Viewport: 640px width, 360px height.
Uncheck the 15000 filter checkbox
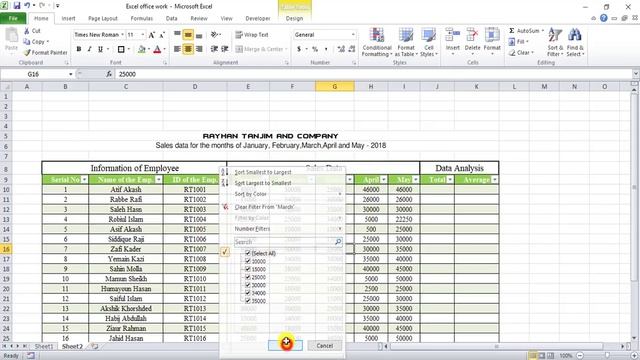(x=248, y=269)
